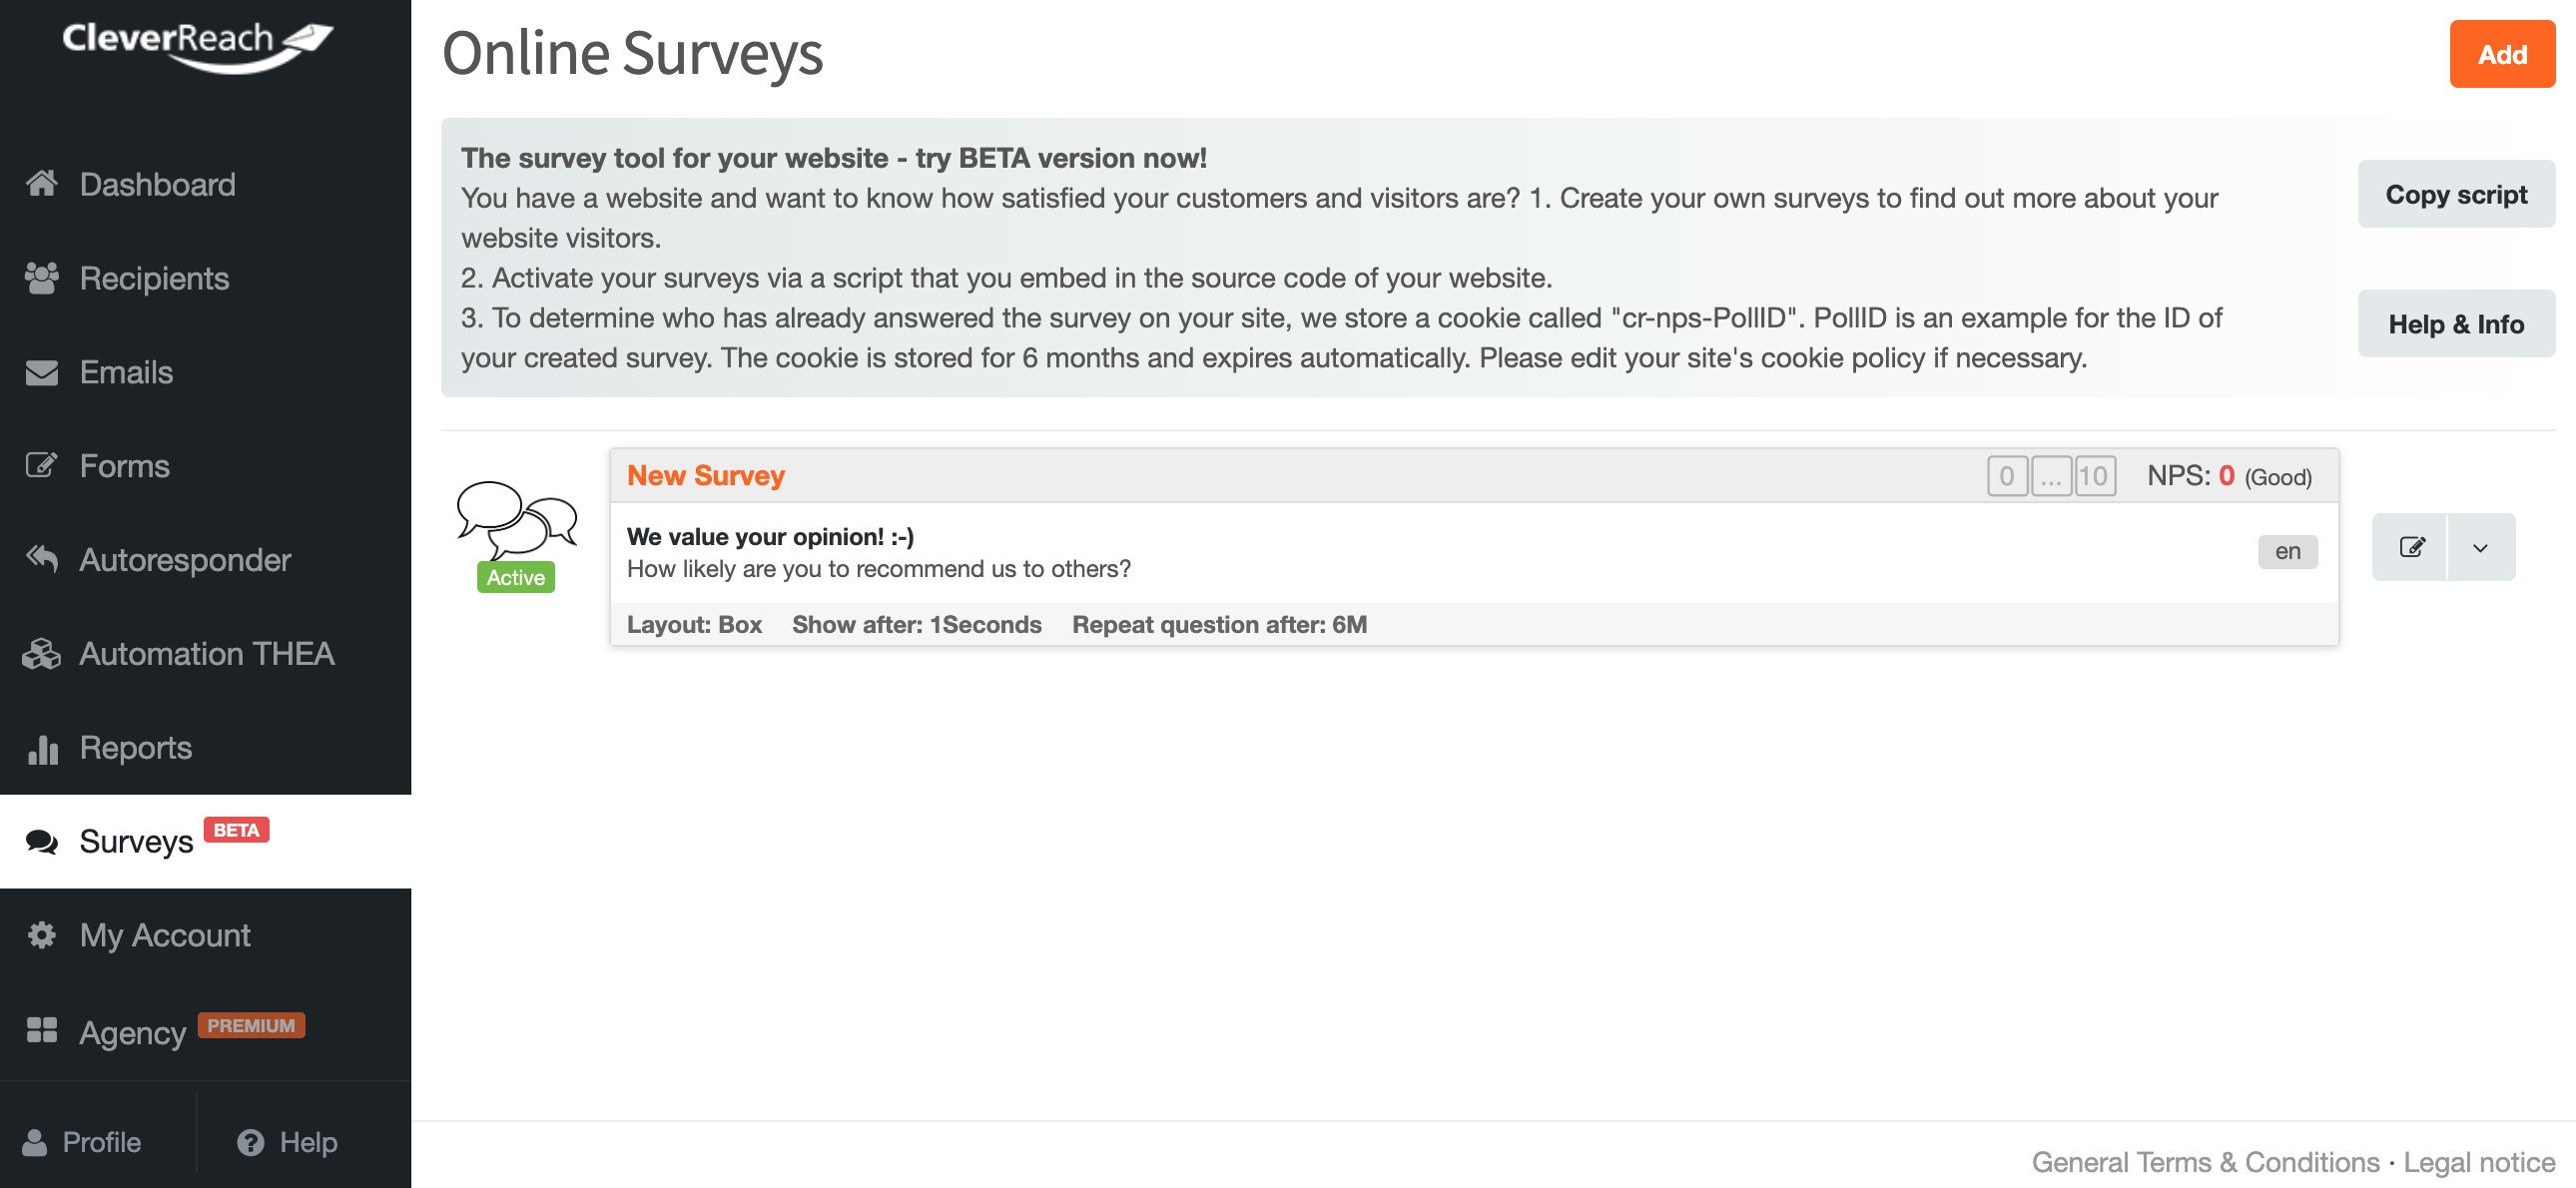Add a new online survey

[x=2502, y=54]
